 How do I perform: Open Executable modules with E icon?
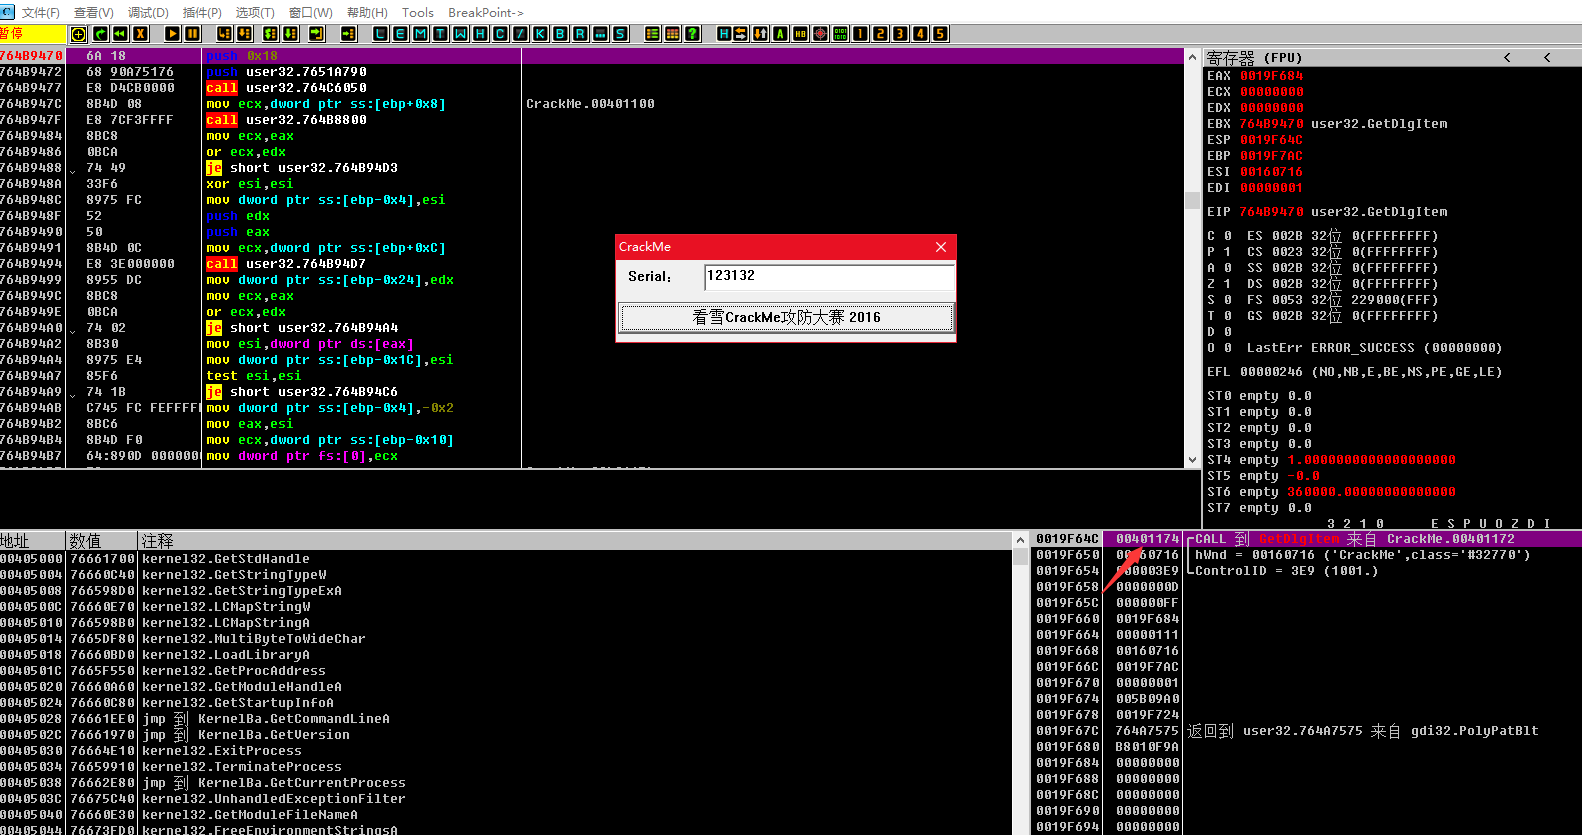tap(400, 34)
